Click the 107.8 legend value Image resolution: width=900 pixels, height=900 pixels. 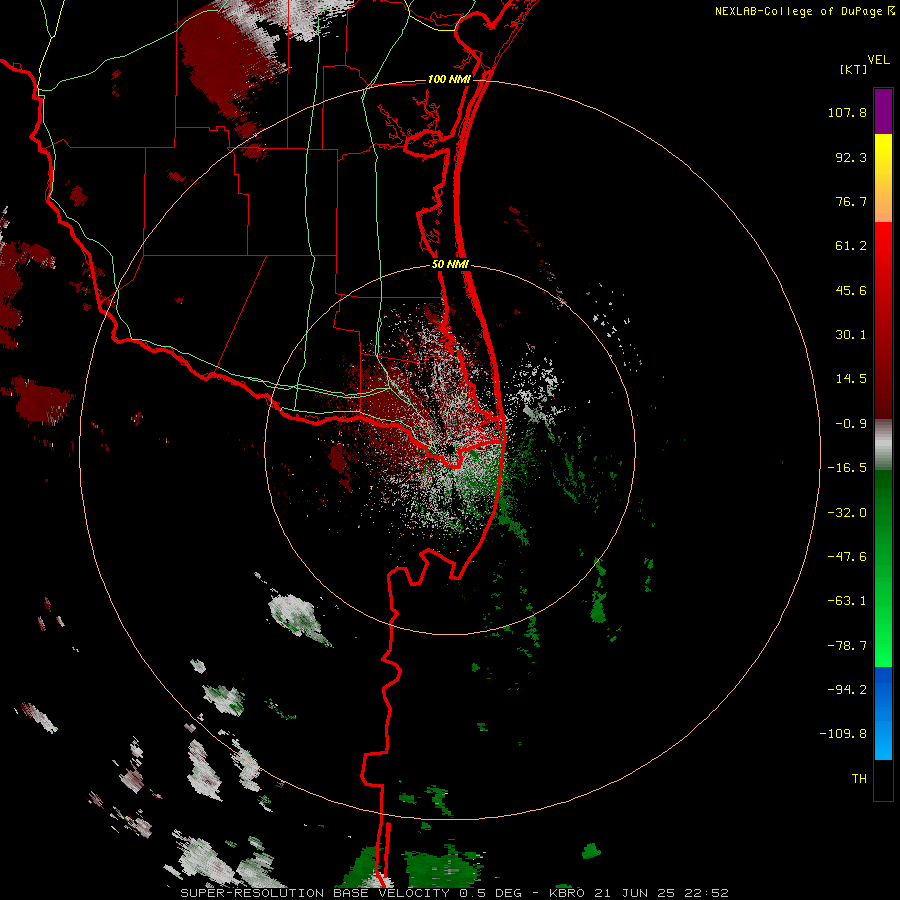[x=847, y=112]
